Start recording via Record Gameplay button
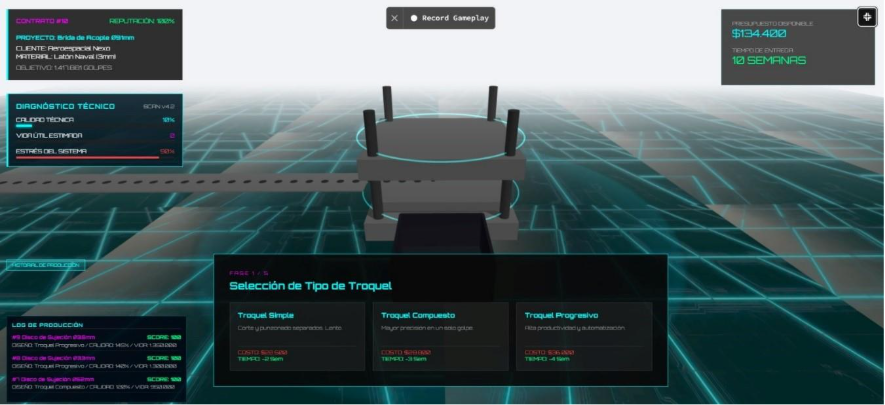The image size is (885, 405). [x=450, y=18]
